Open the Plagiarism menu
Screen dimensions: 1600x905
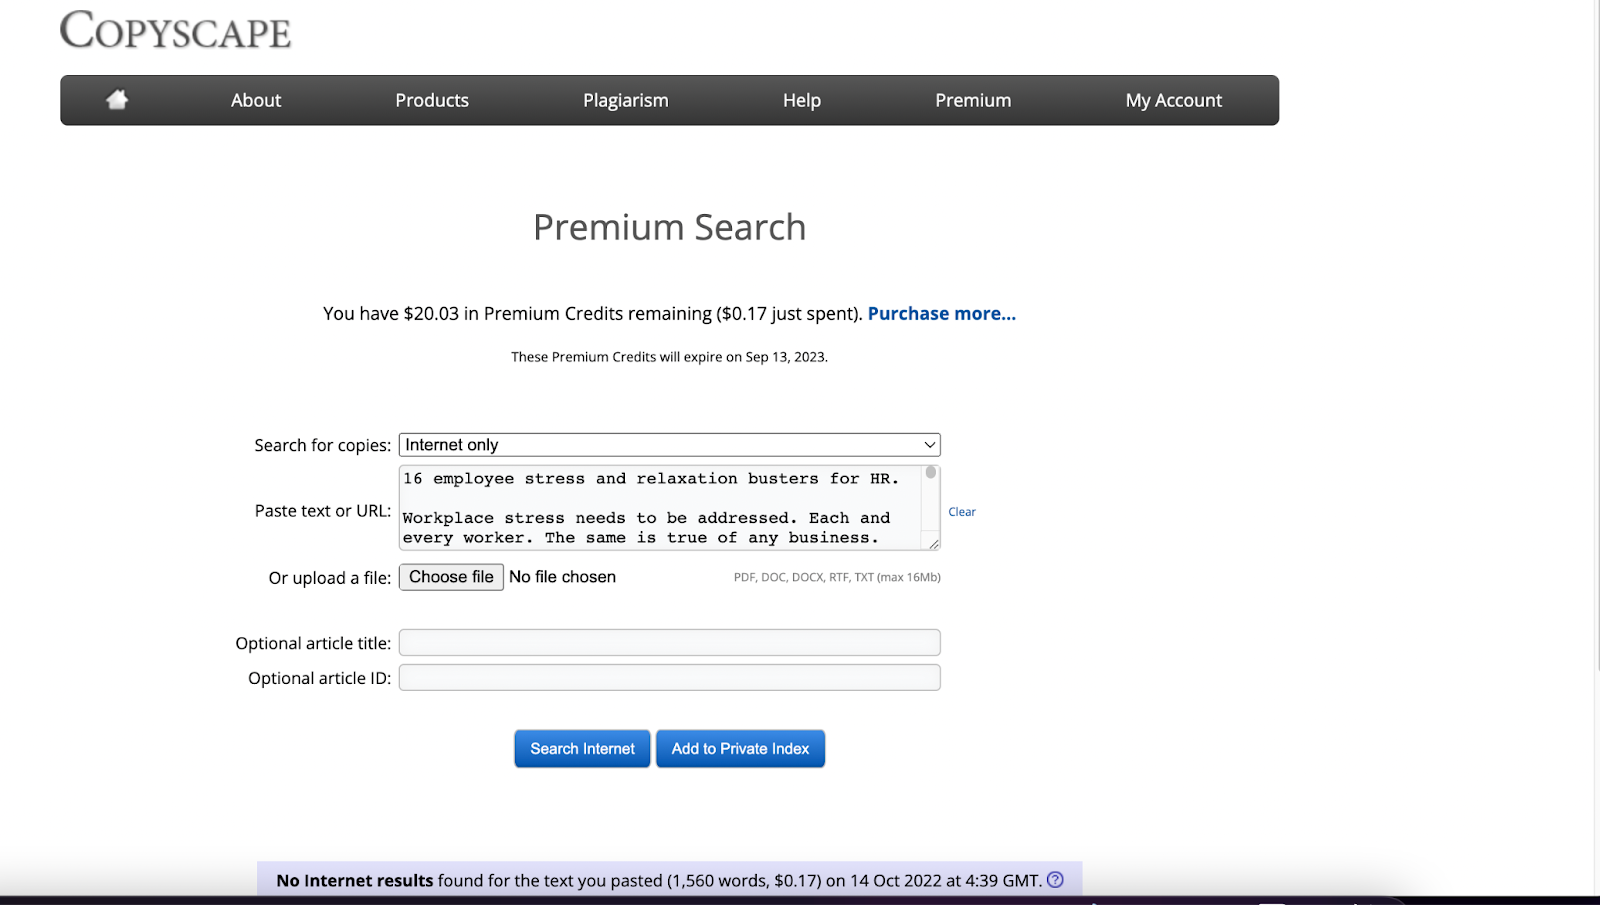tap(626, 100)
